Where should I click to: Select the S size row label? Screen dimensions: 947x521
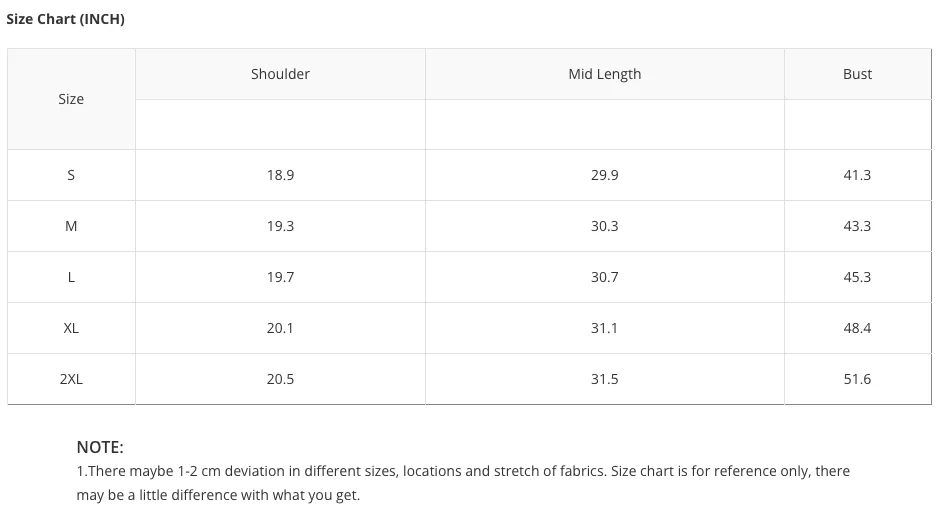[71, 175]
